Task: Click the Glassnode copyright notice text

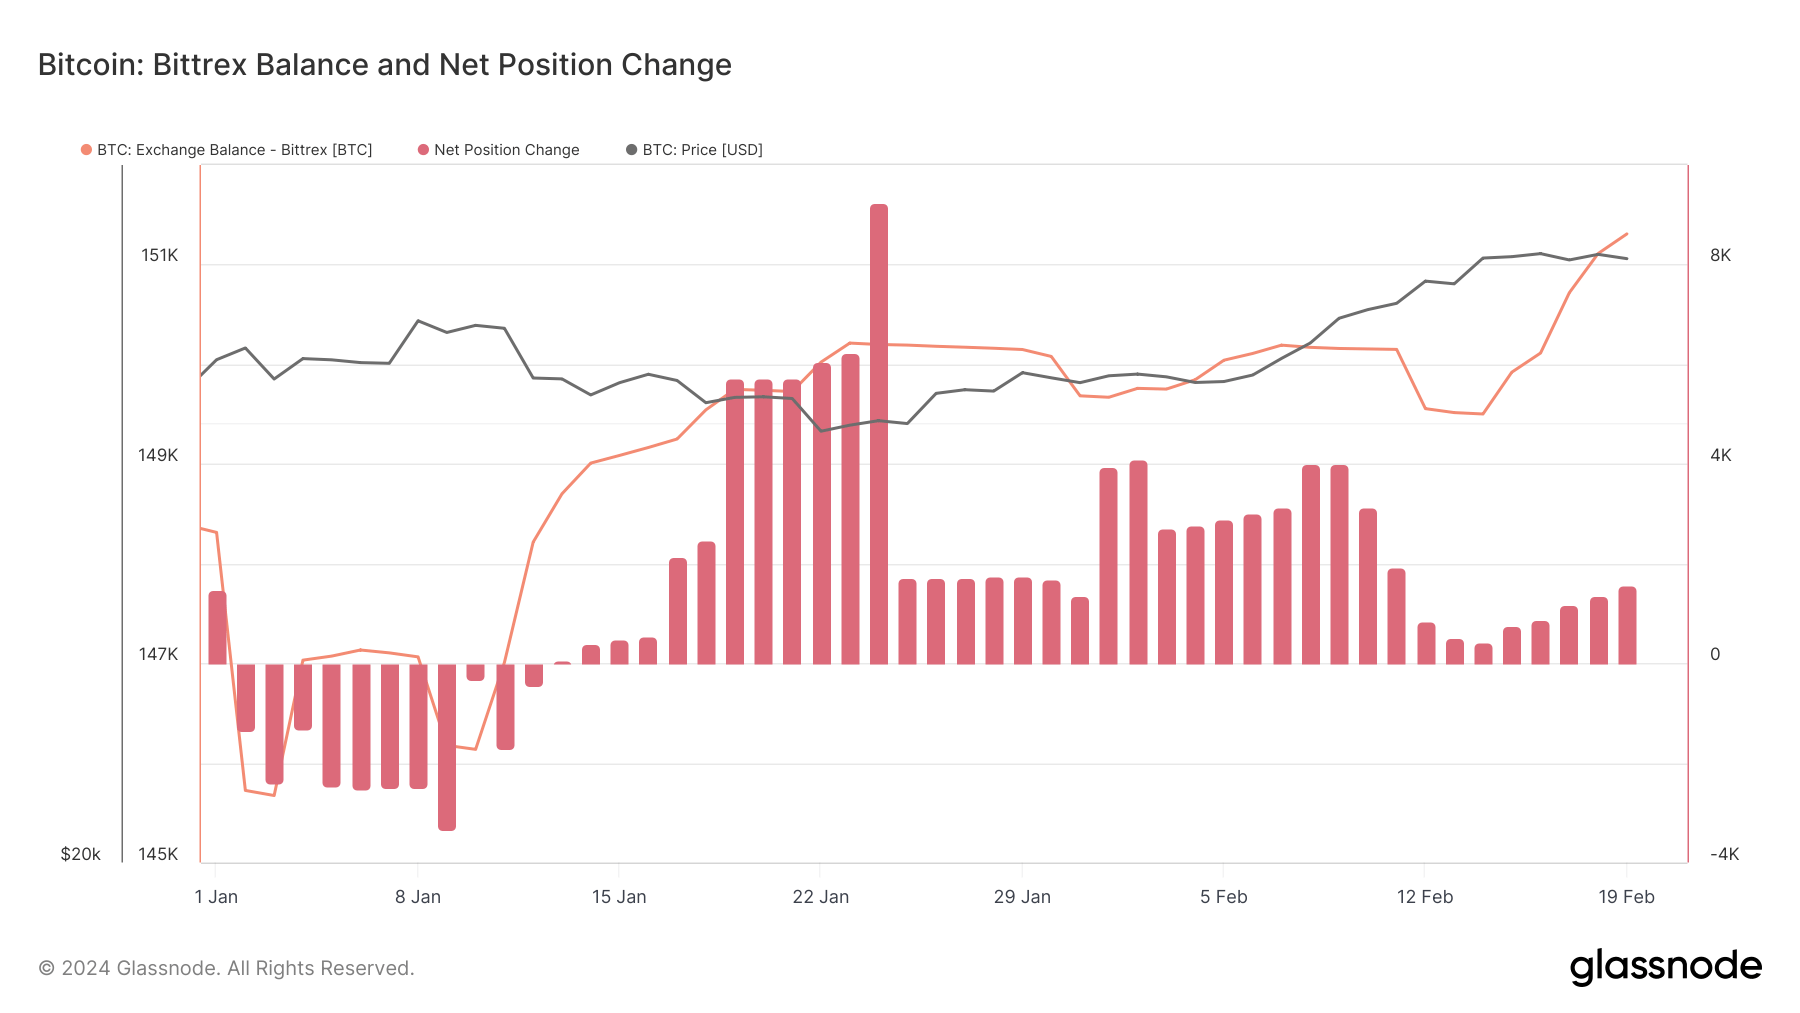Action: tap(226, 968)
